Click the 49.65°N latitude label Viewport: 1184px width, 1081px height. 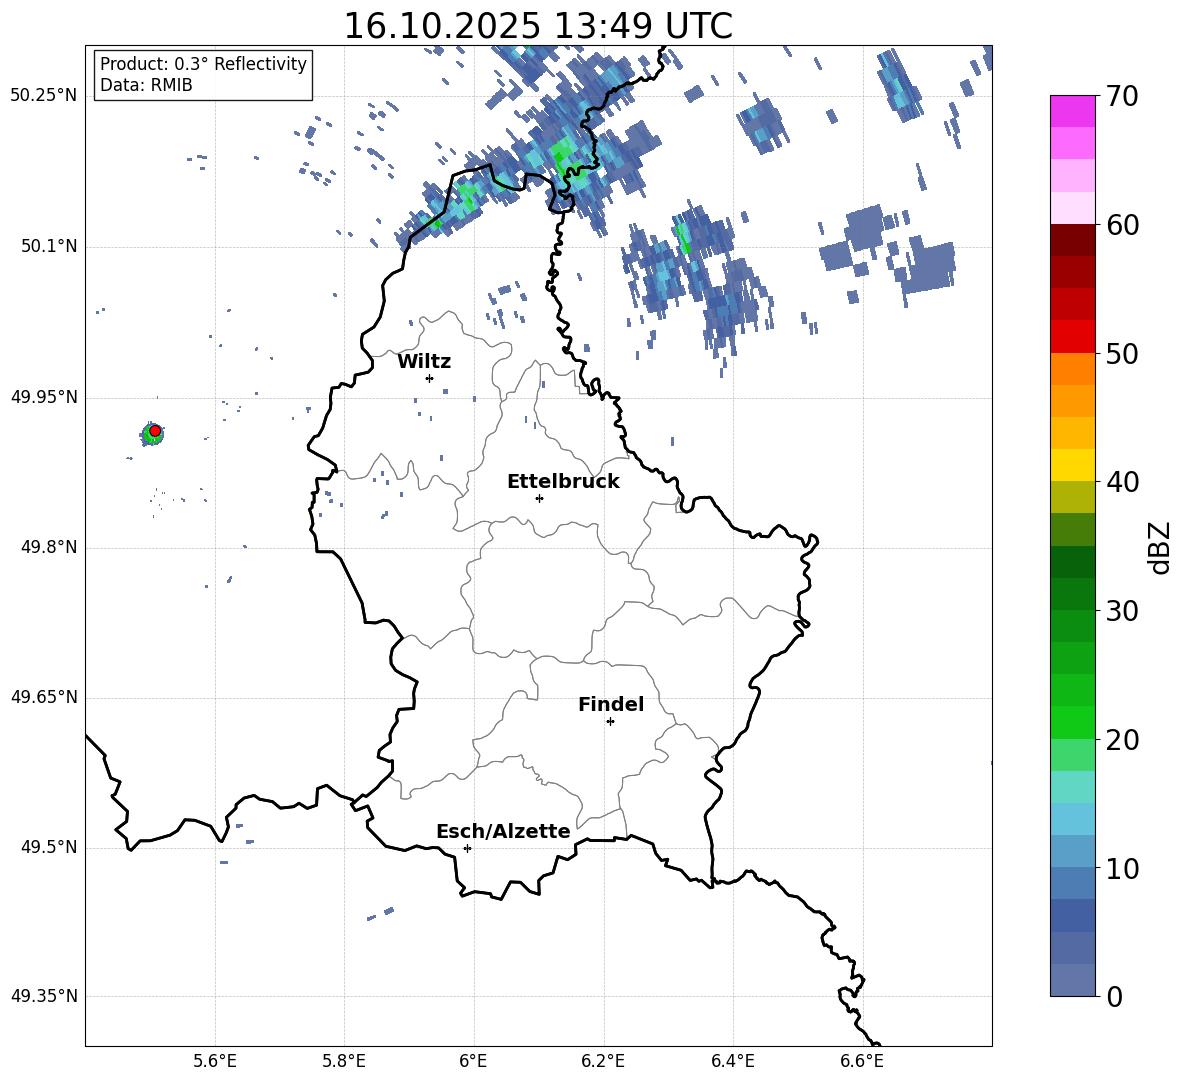[44, 697]
